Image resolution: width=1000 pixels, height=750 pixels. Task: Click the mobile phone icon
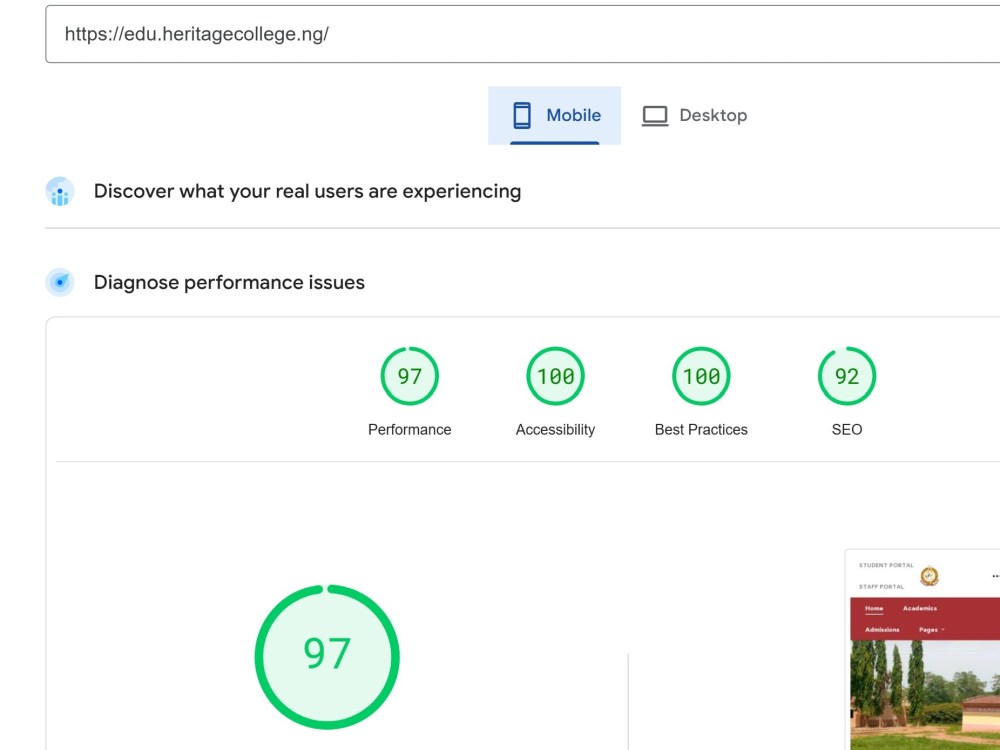522,115
